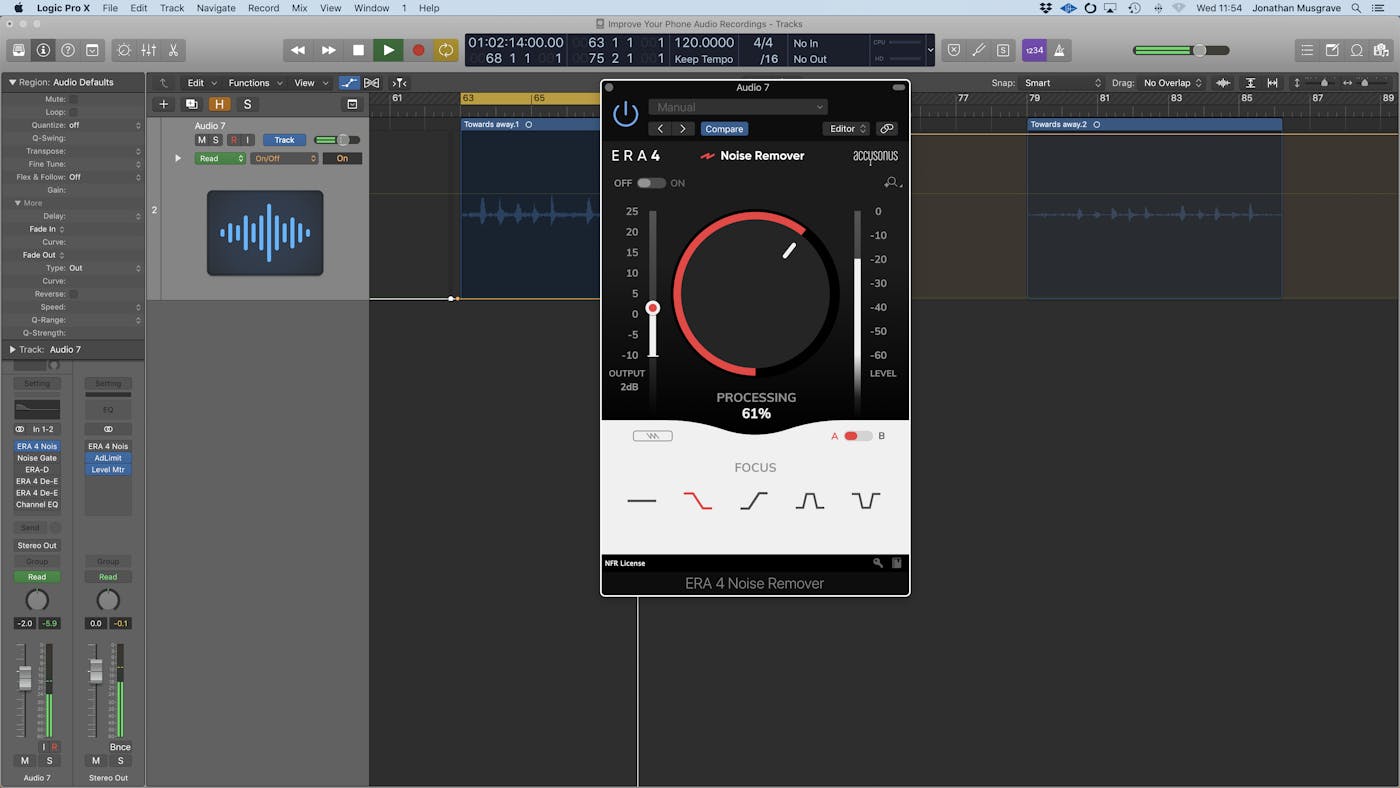
Task: Select the notch focus shape
Action: point(866,500)
